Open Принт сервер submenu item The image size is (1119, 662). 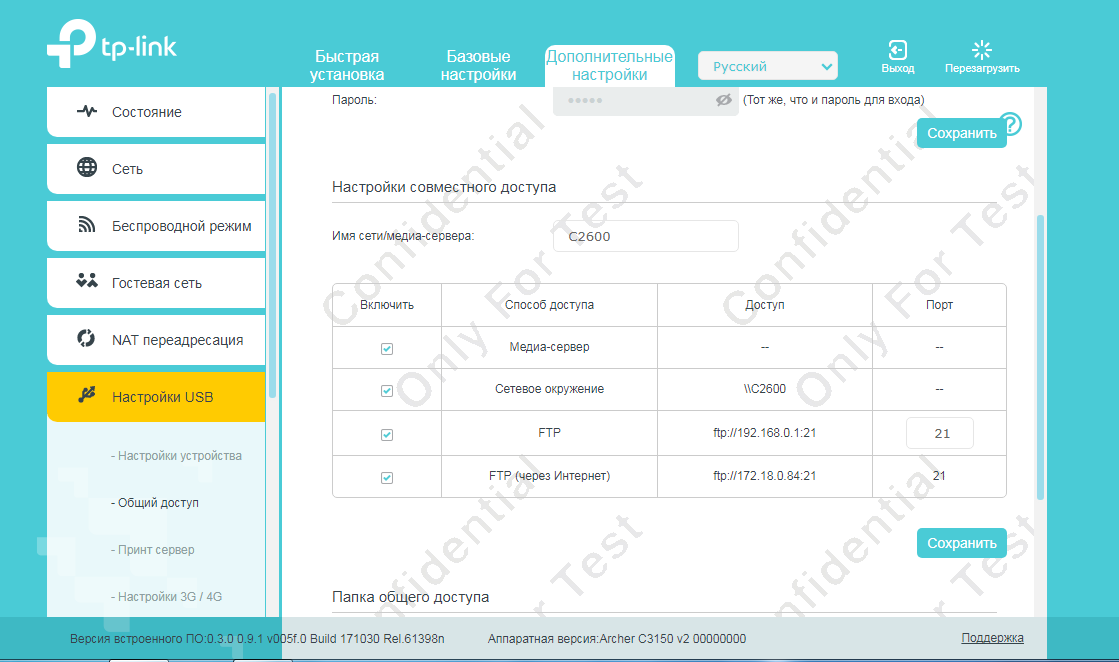click(156, 550)
